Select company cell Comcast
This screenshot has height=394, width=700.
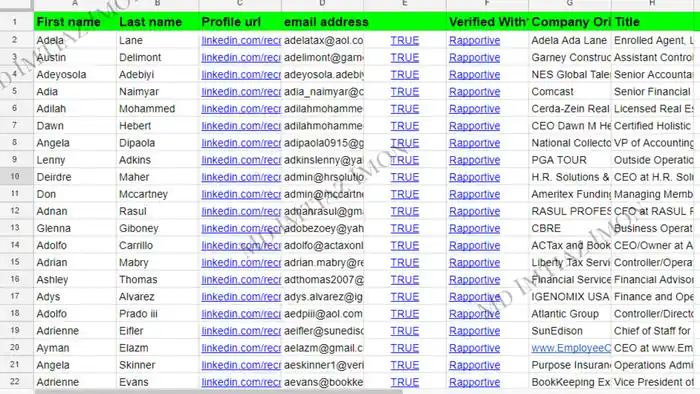coord(570,91)
